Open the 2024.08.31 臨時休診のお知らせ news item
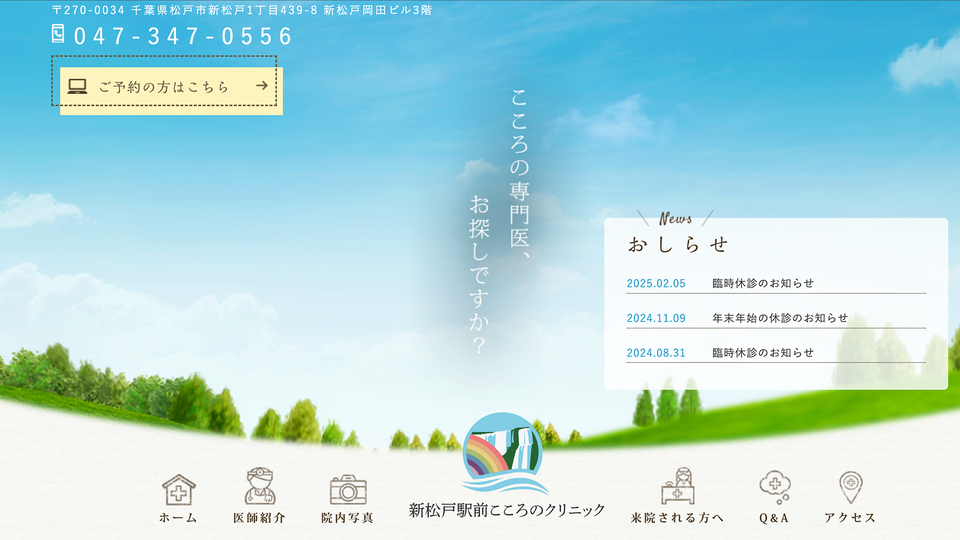 click(x=776, y=353)
